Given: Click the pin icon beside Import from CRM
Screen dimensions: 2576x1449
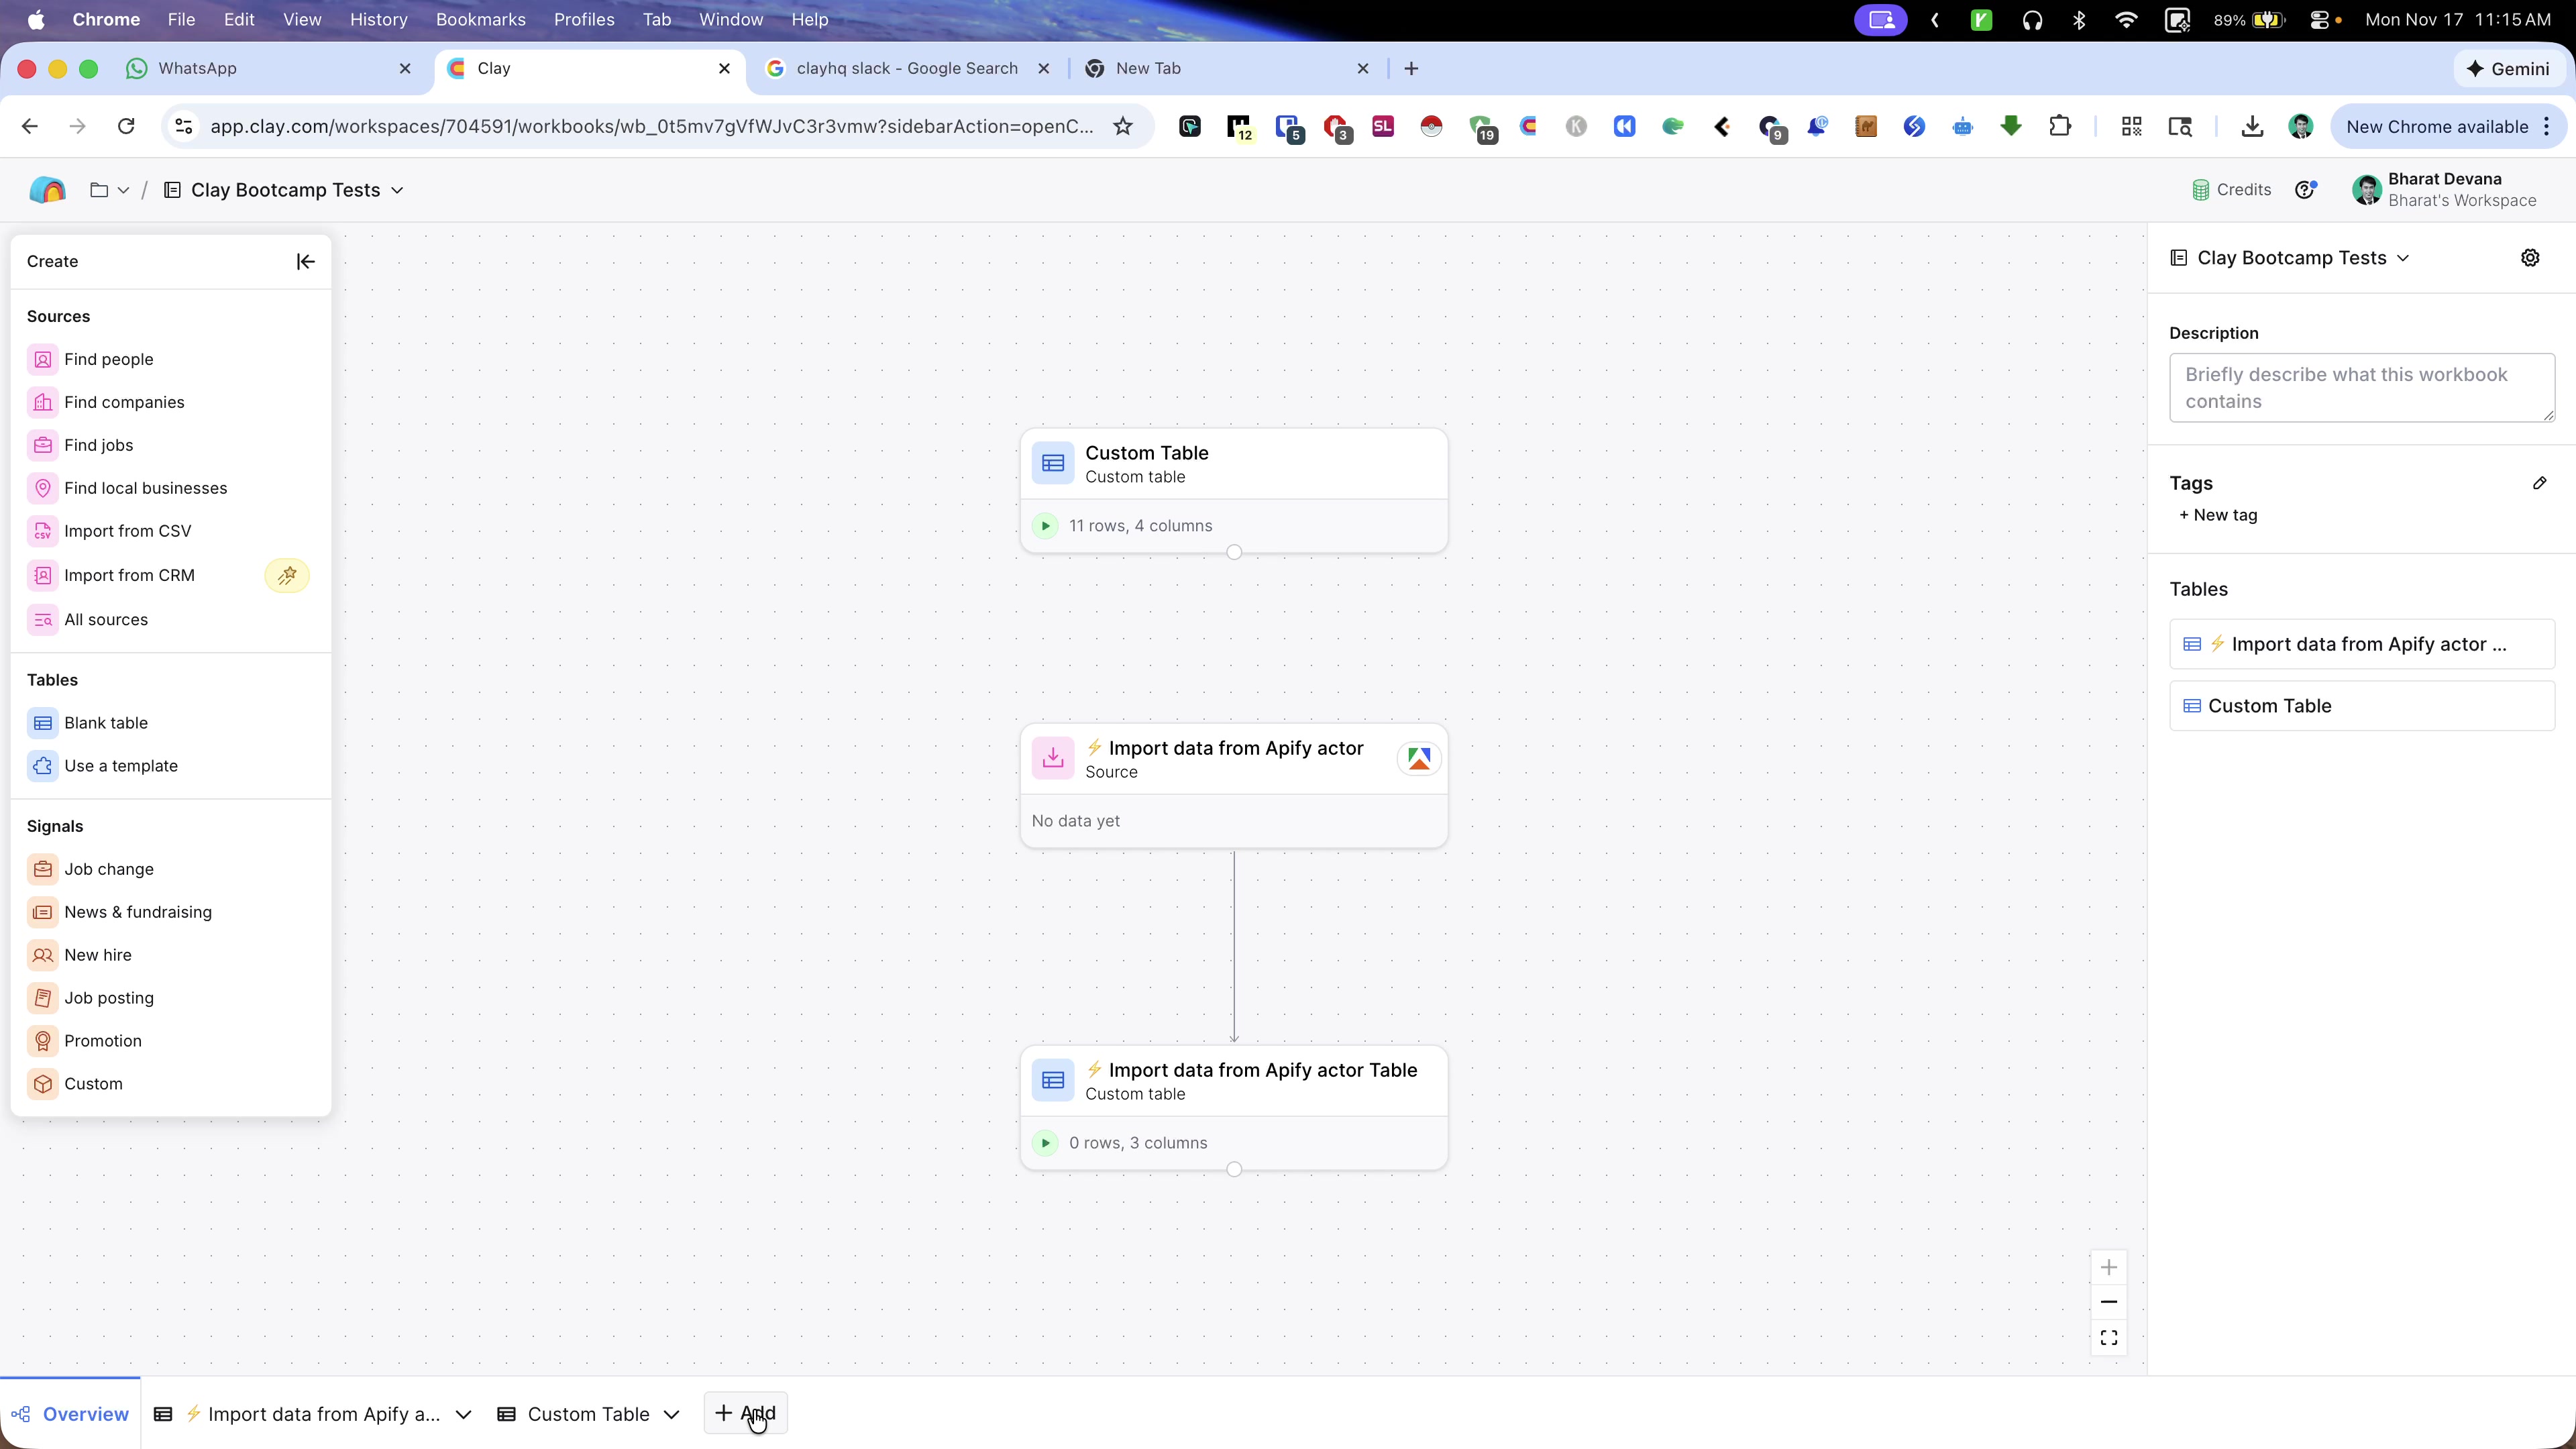Looking at the screenshot, I should point(287,575).
